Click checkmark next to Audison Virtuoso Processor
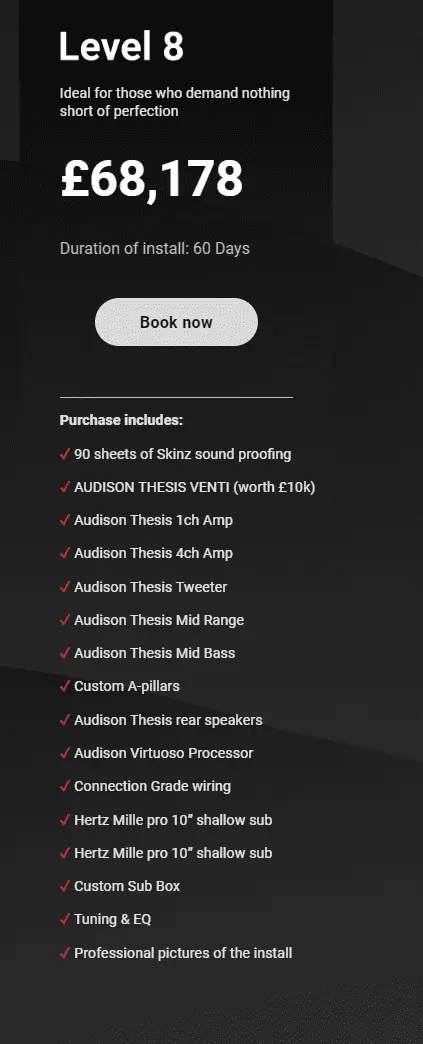The image size is (423, 1044). coord(65,753)
